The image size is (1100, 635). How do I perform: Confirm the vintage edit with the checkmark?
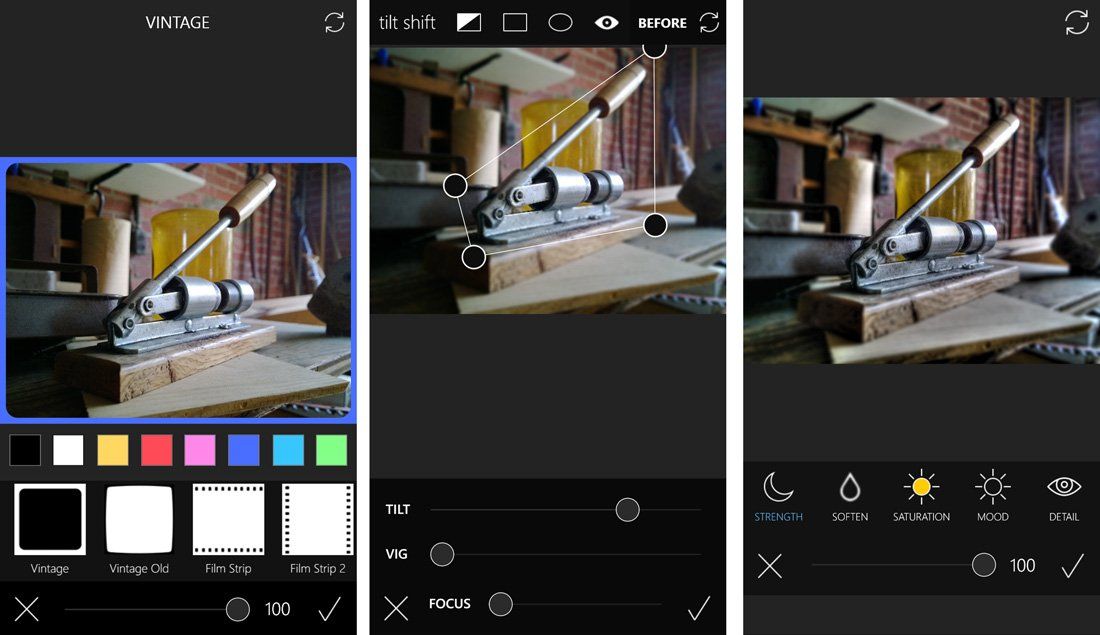coord(330,608)
